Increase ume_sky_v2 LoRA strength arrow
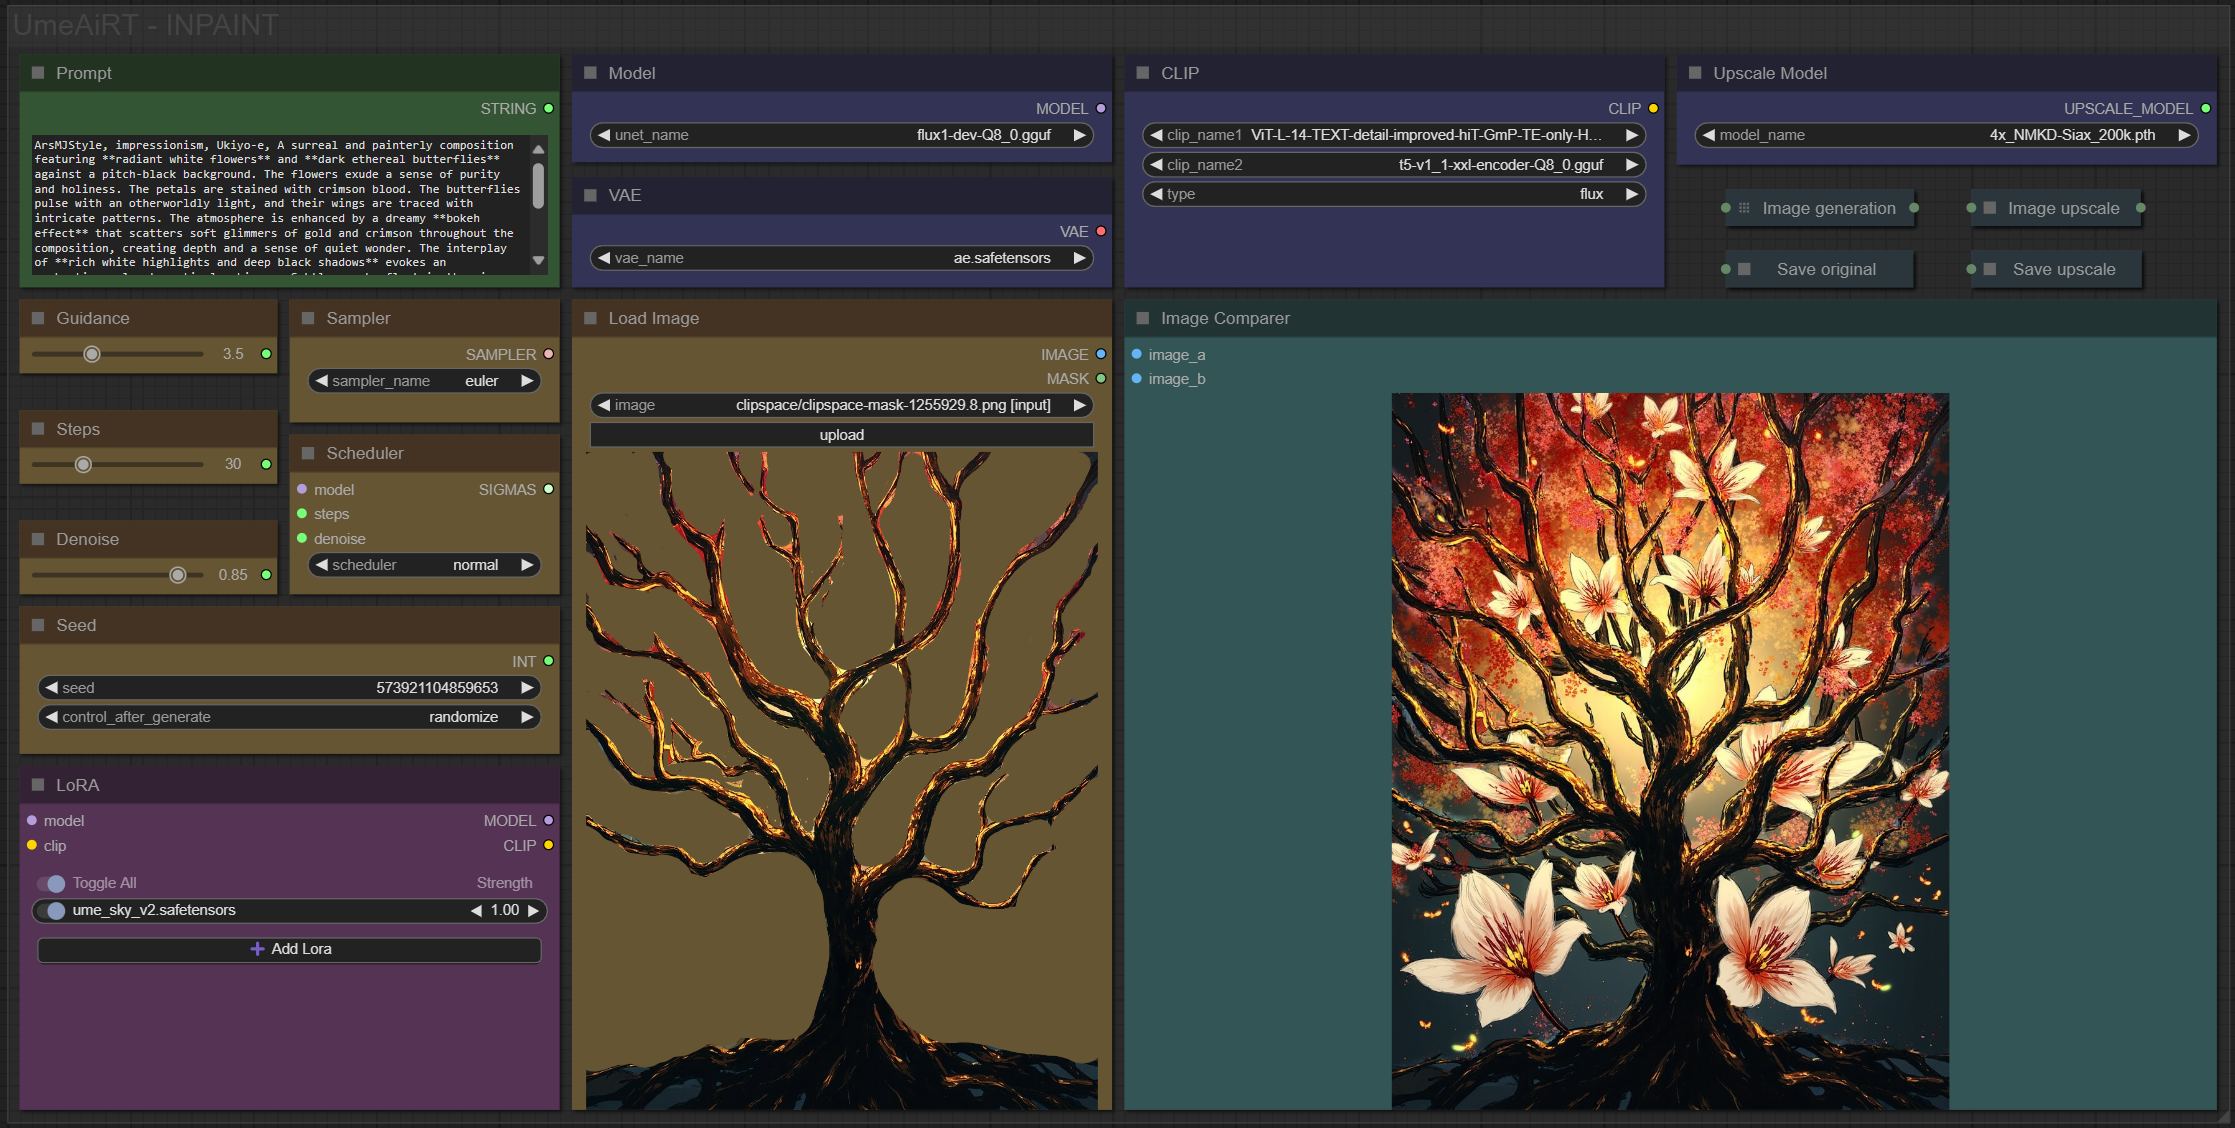This screenshot has width=2235, height=1128. click(x=533, y=910)
